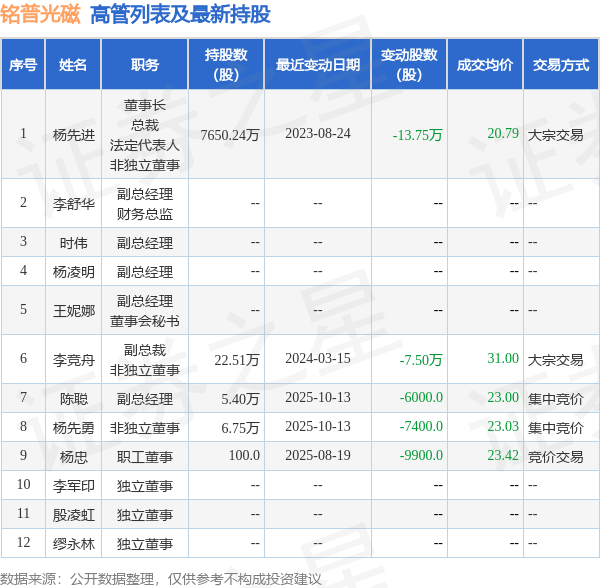
Task: Click 集中竞价 in 杨先勇's row
Action: (556, 428)
